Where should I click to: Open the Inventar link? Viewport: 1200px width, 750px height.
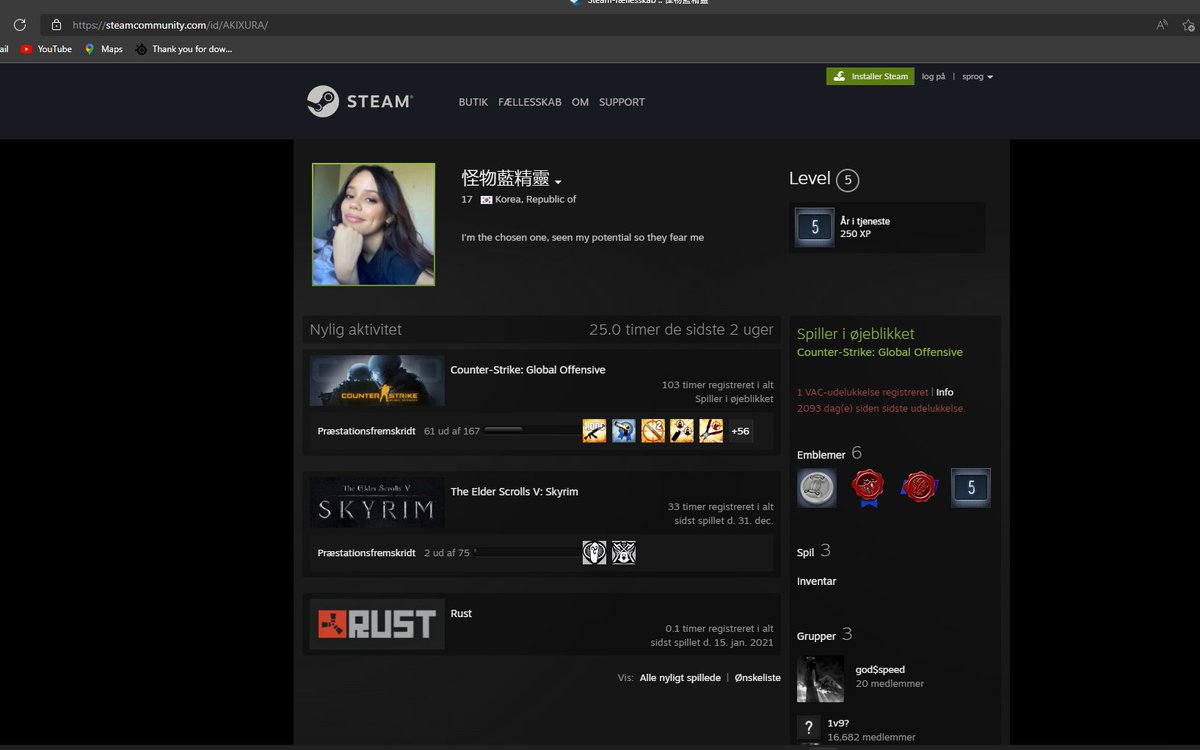pyautogui.click(x=817, y=582)
